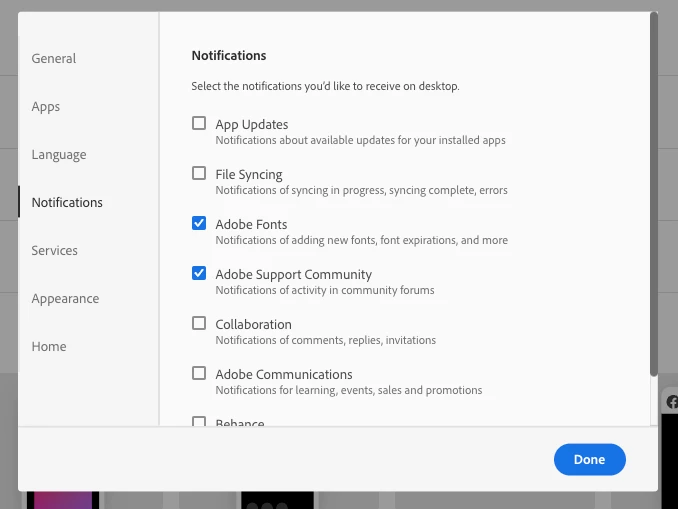678x509 pixels.
Task: Click the File Syncing label text
Action: point(249,175)
